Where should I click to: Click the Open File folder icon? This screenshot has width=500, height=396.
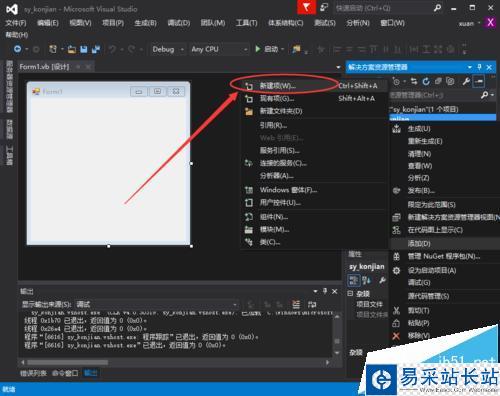point(72,50)
